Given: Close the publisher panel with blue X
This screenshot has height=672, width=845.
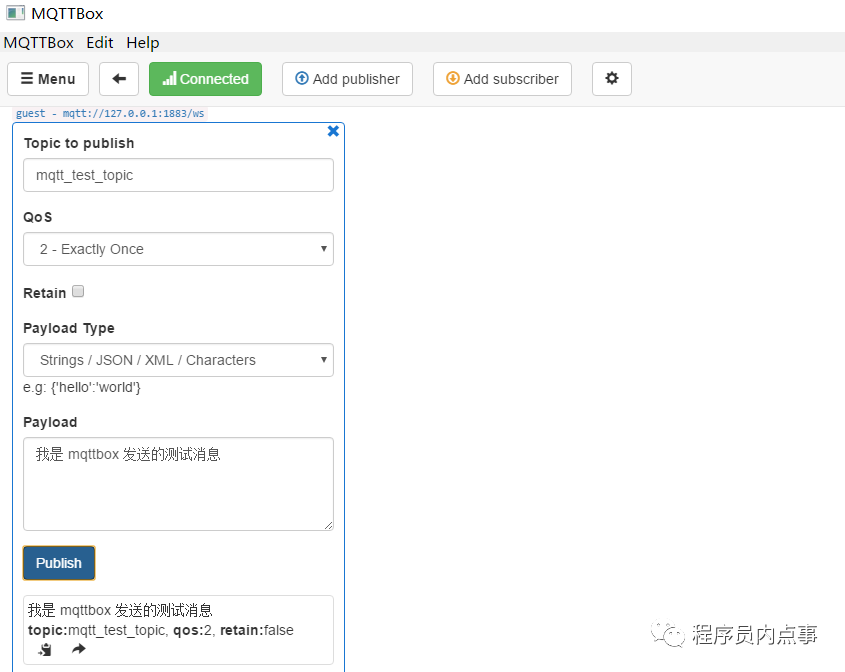Looking at the screenshot, I should coord(333,130).
